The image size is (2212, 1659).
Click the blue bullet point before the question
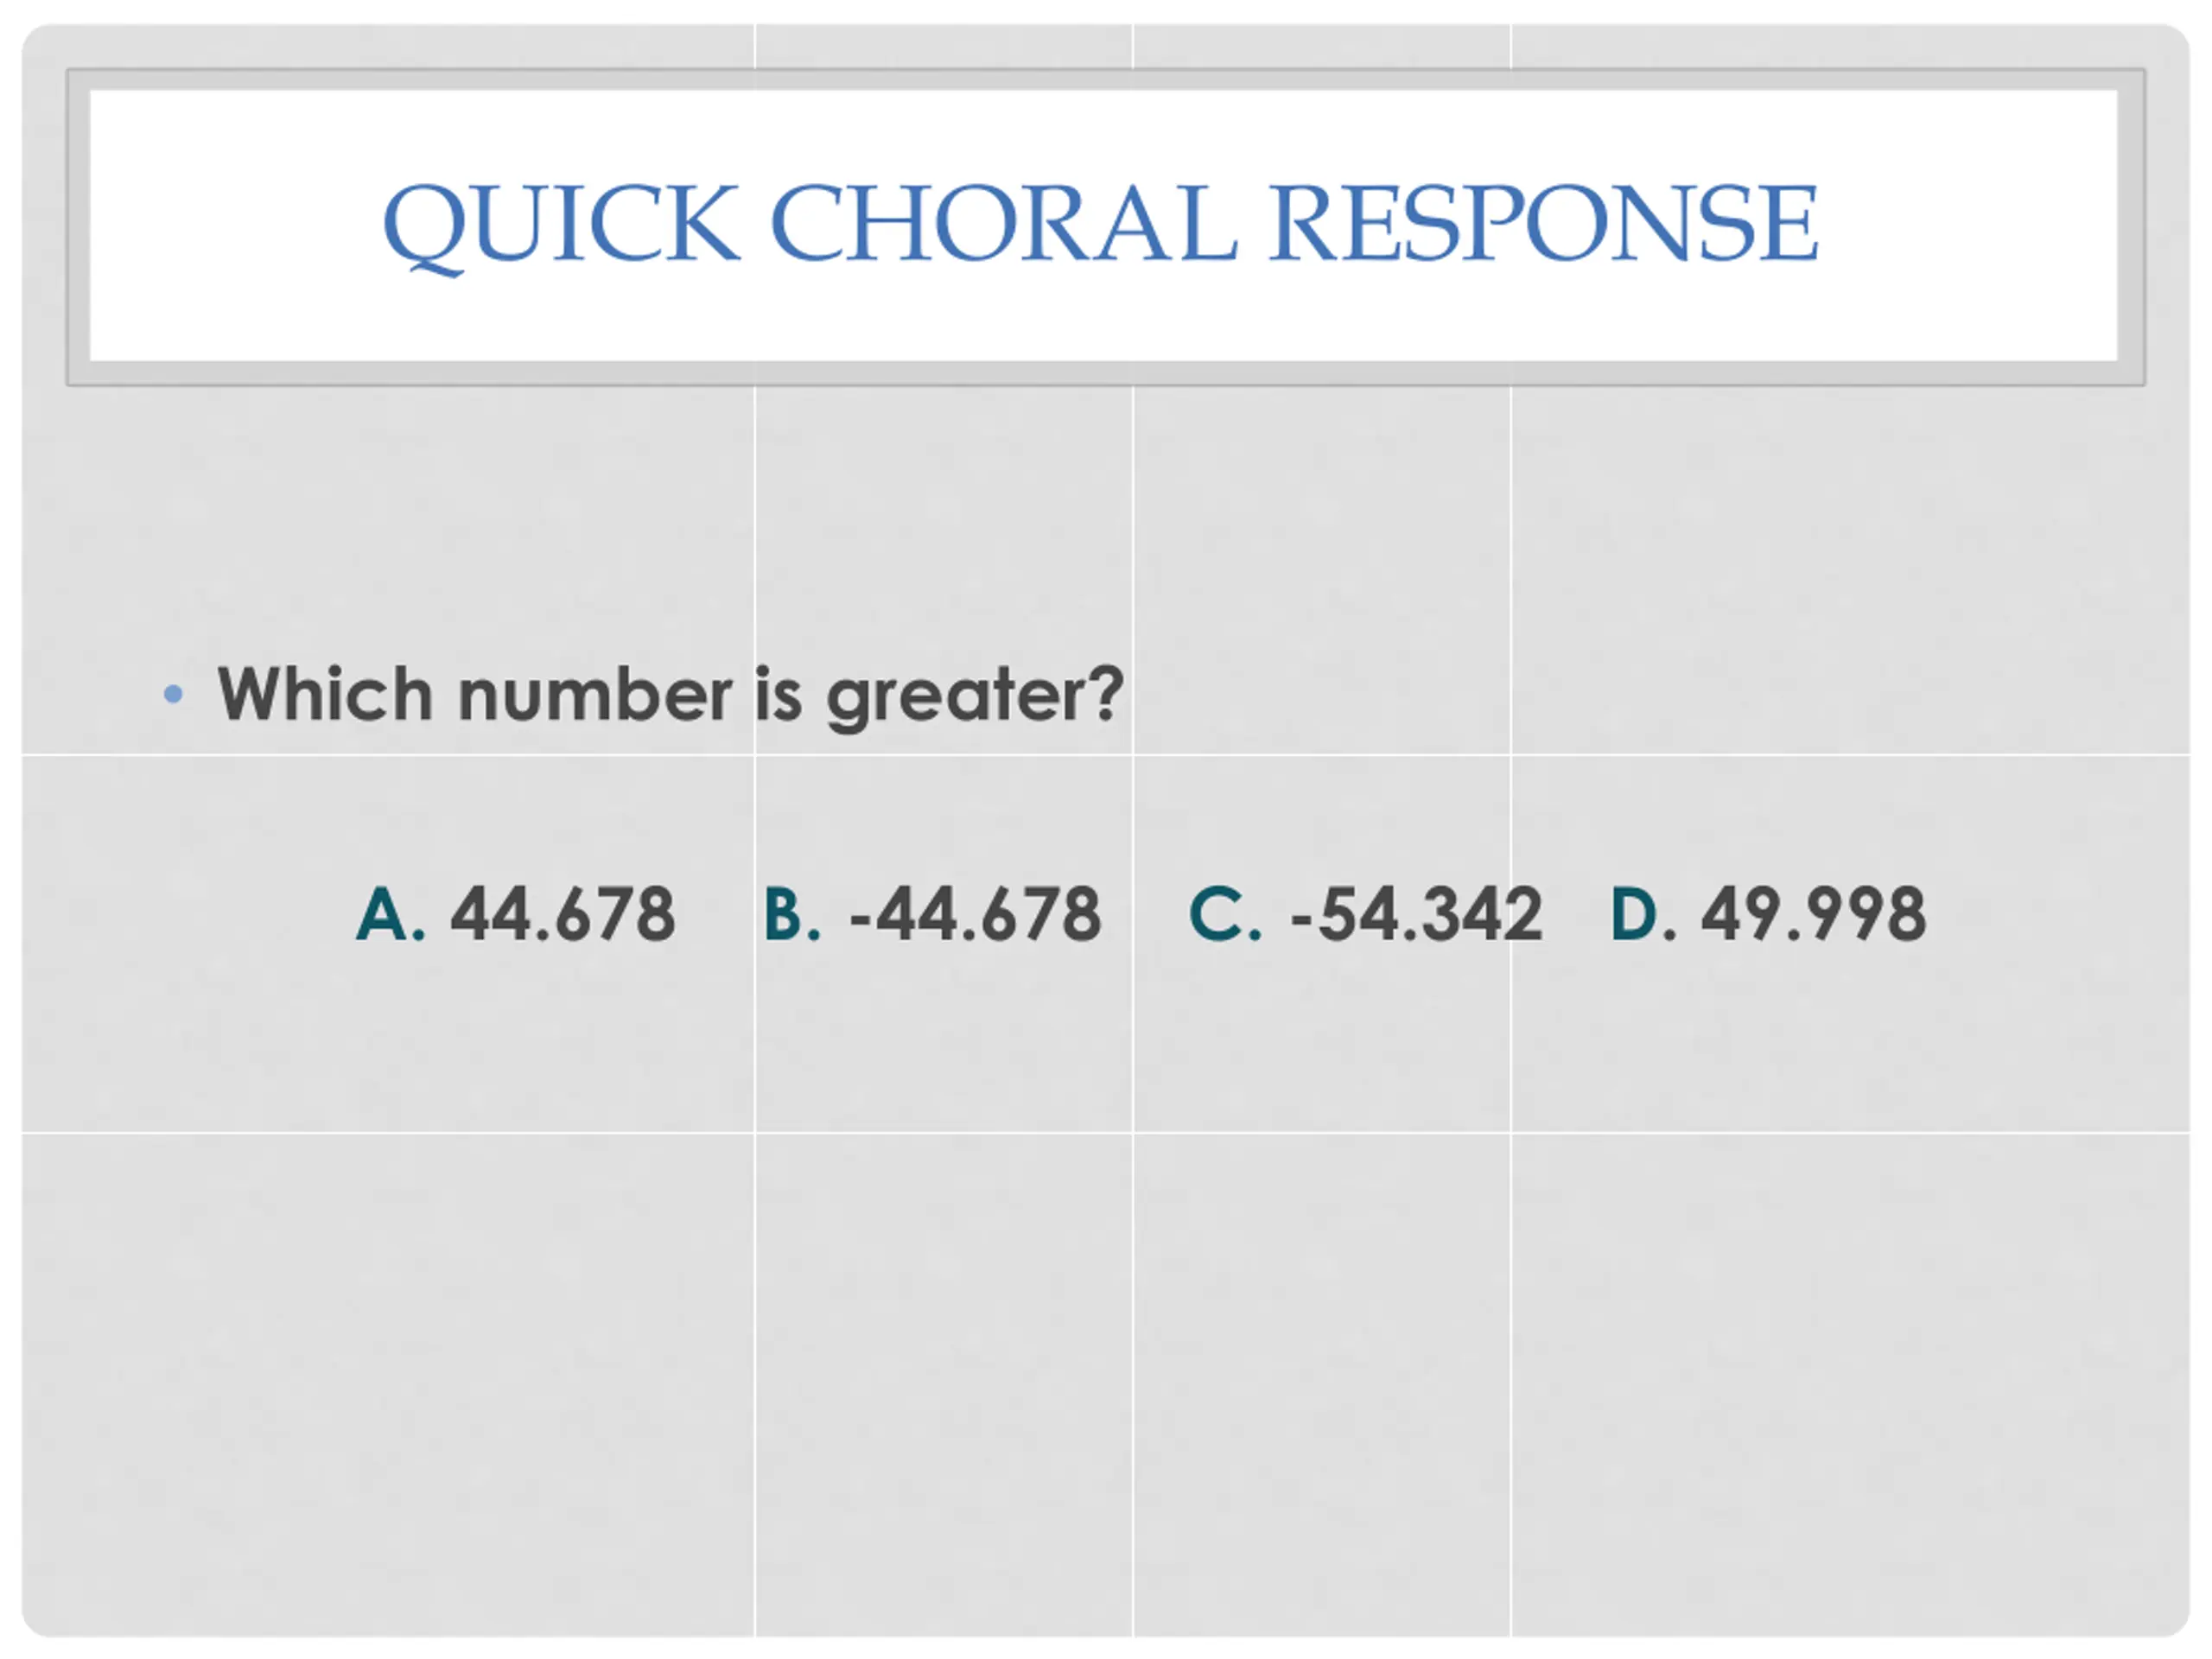pos(173,694)
